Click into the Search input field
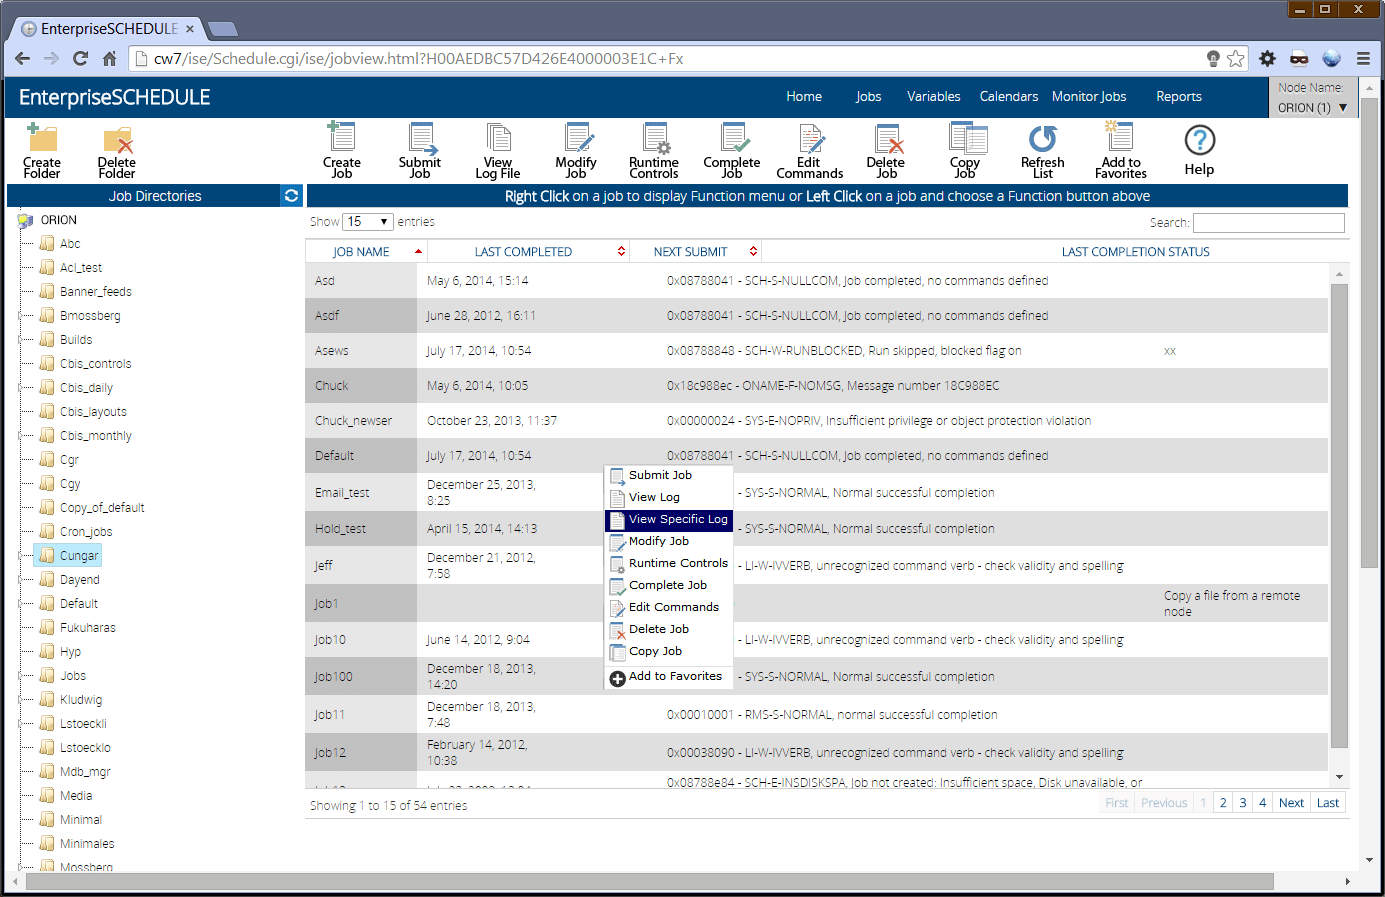The width and height of the screenshot is (1385, 897). 1269,223
